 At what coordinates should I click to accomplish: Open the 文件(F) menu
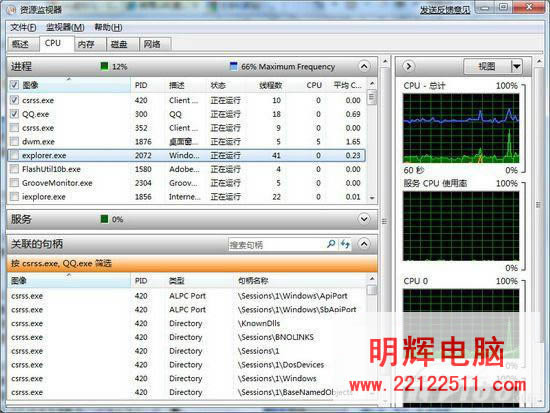23,27
